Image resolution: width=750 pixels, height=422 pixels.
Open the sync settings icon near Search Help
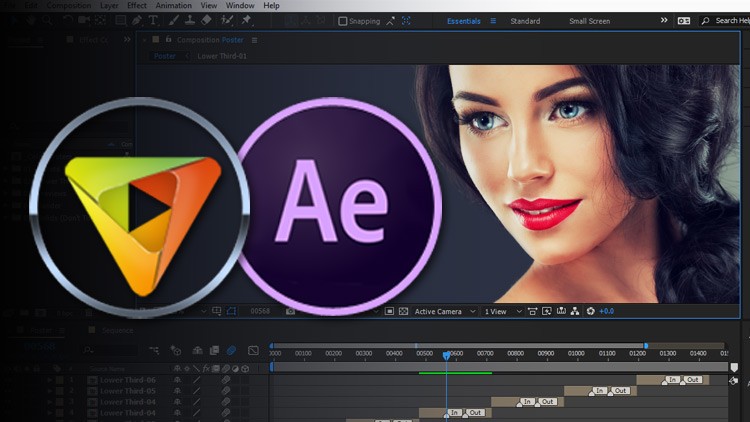tap(684, 21)
